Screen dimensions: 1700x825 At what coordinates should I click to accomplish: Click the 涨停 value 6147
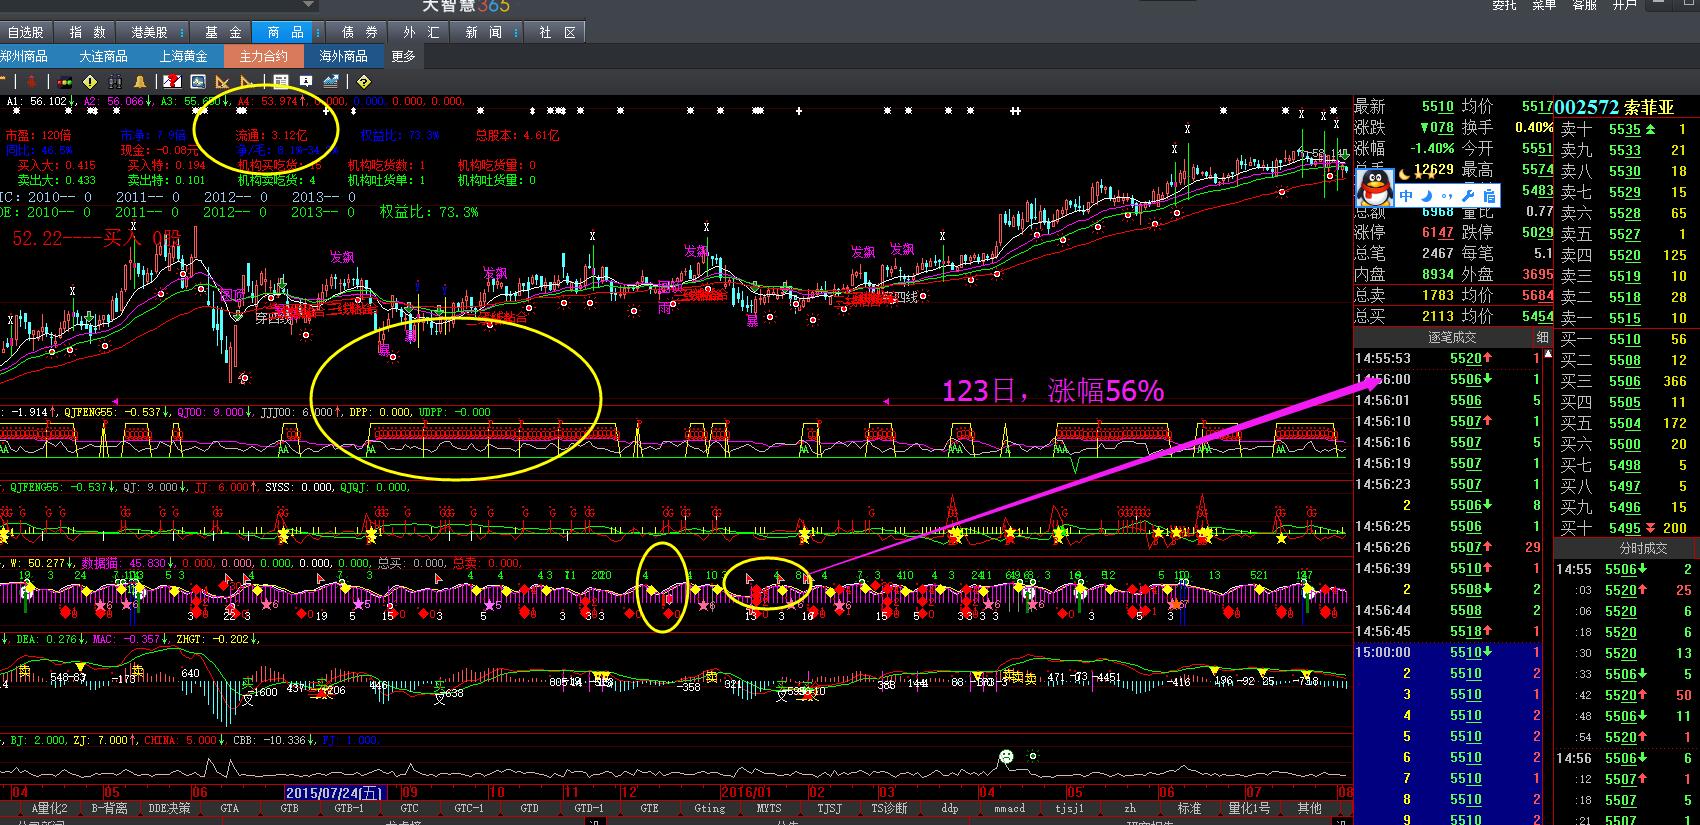1438,232
